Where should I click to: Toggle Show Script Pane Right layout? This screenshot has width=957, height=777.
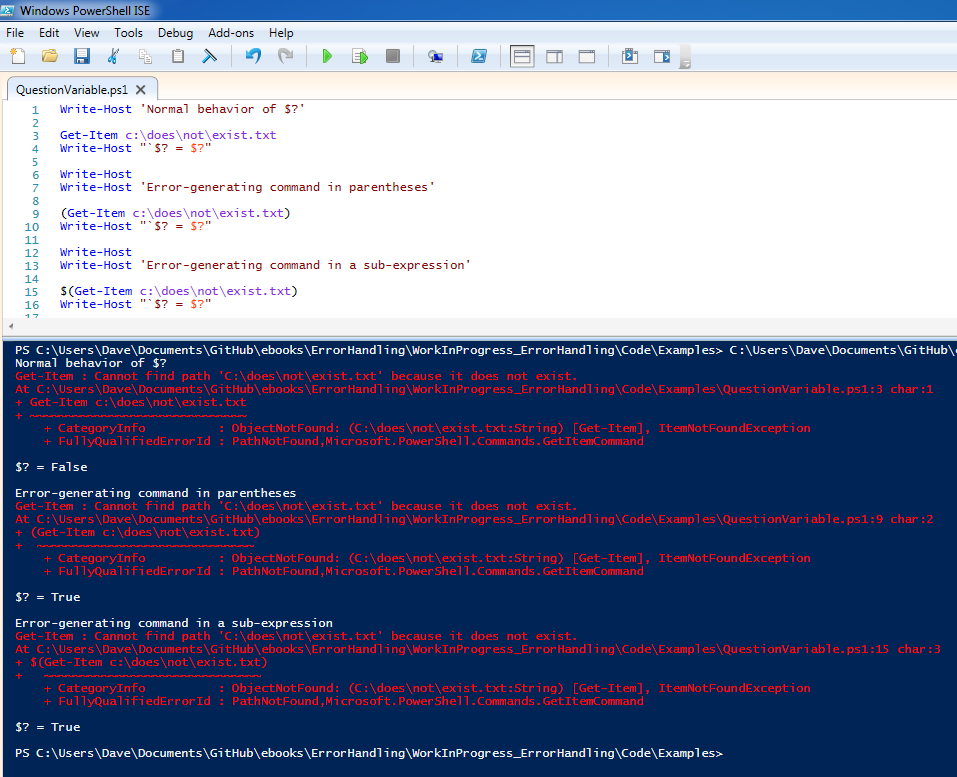(x=554, y=56)
